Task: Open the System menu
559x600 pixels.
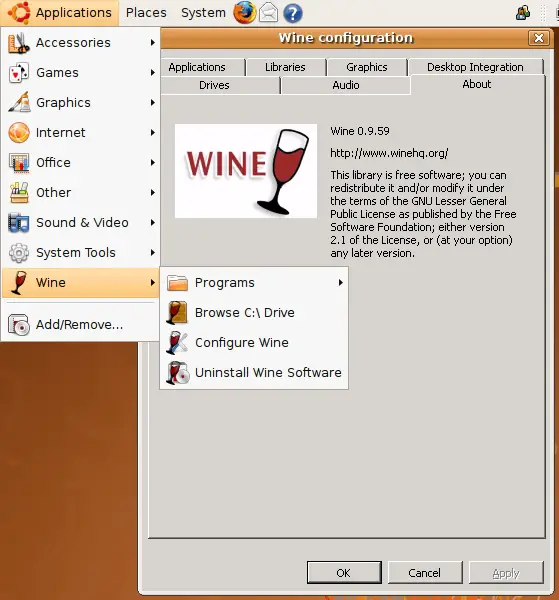Action: (203, 13)
